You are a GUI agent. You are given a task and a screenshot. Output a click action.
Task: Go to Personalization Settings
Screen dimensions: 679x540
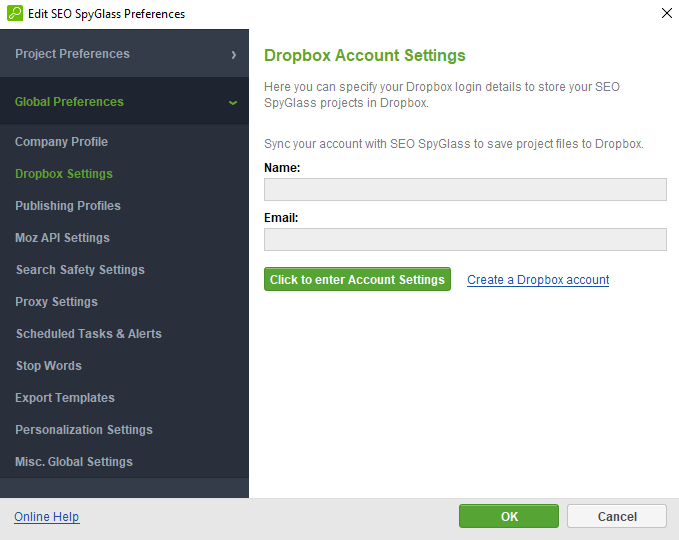[x=84, y=430]
